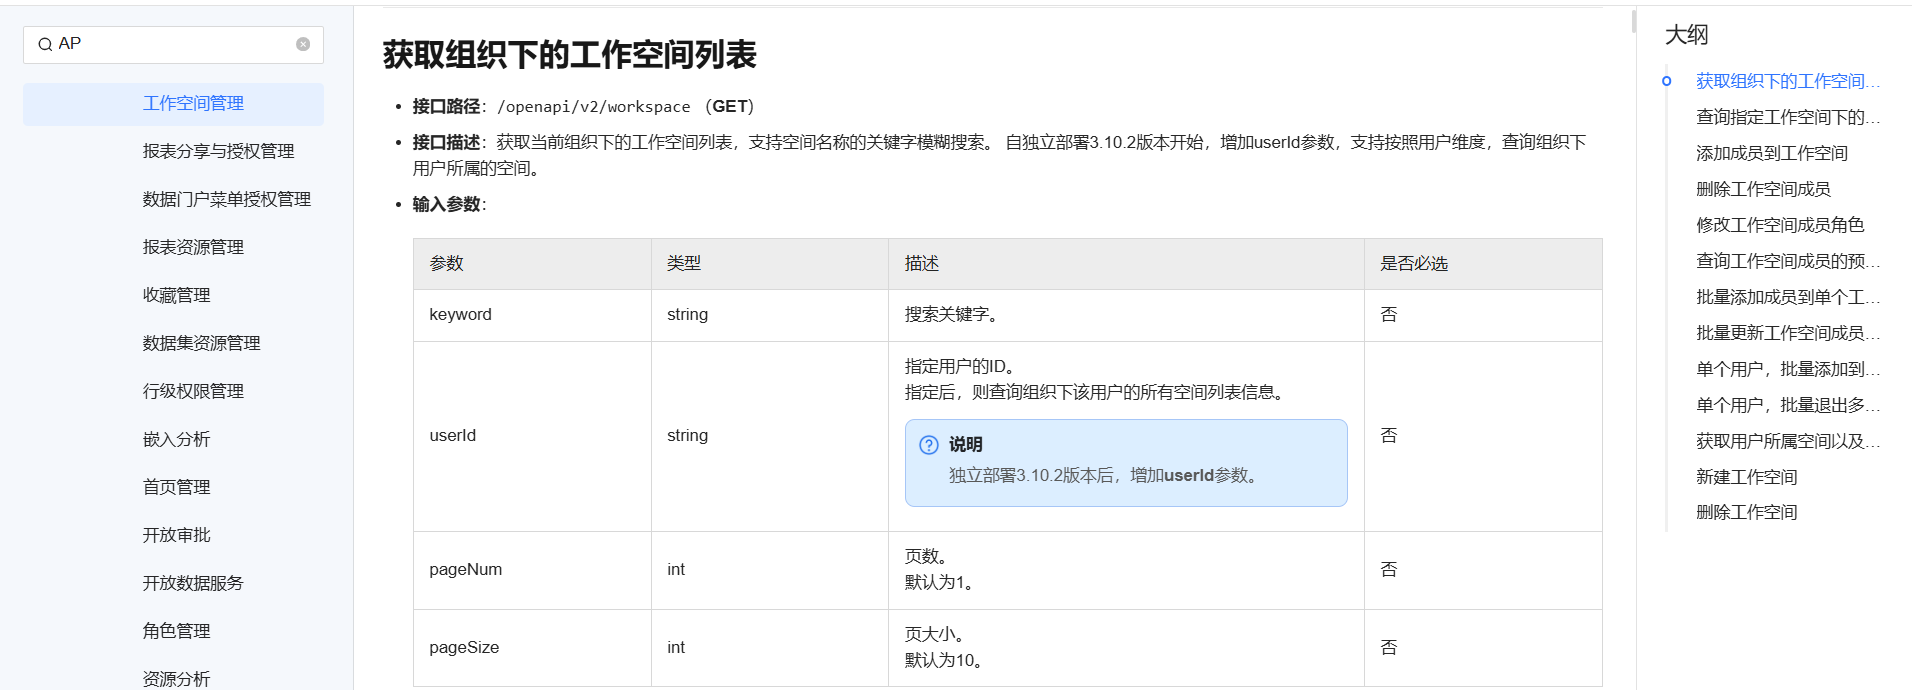Clear the search field with X icon

(x=303, y=44)
